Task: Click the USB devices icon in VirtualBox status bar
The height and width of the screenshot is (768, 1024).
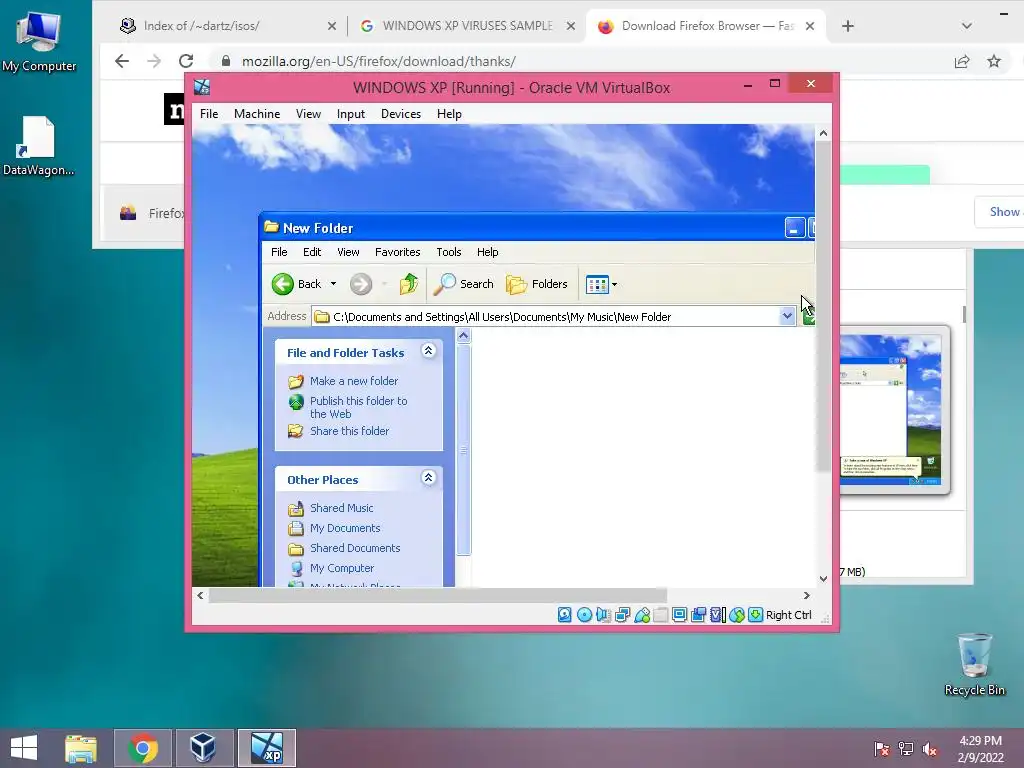Action: 642,615
